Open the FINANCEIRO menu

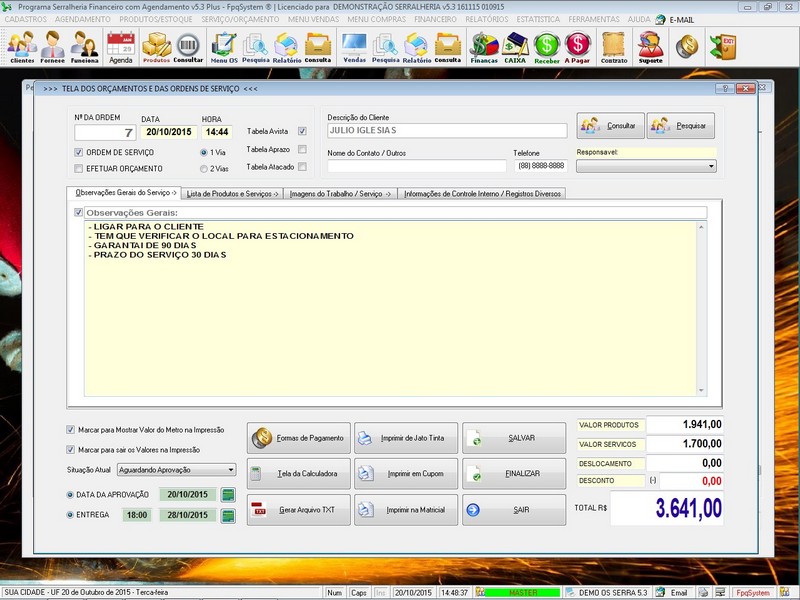coord(435,19)
